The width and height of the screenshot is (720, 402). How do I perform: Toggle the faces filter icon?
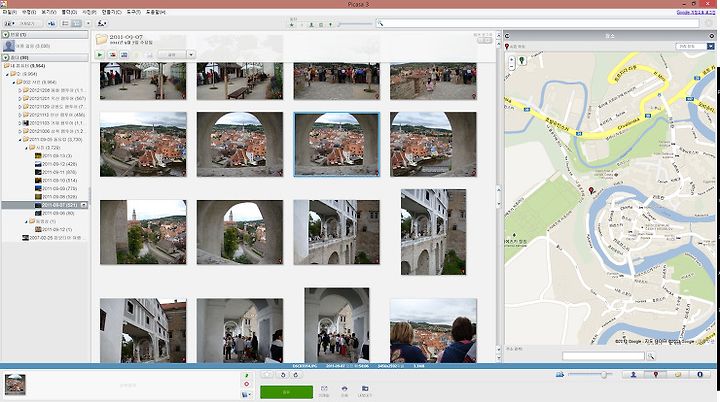311,24
